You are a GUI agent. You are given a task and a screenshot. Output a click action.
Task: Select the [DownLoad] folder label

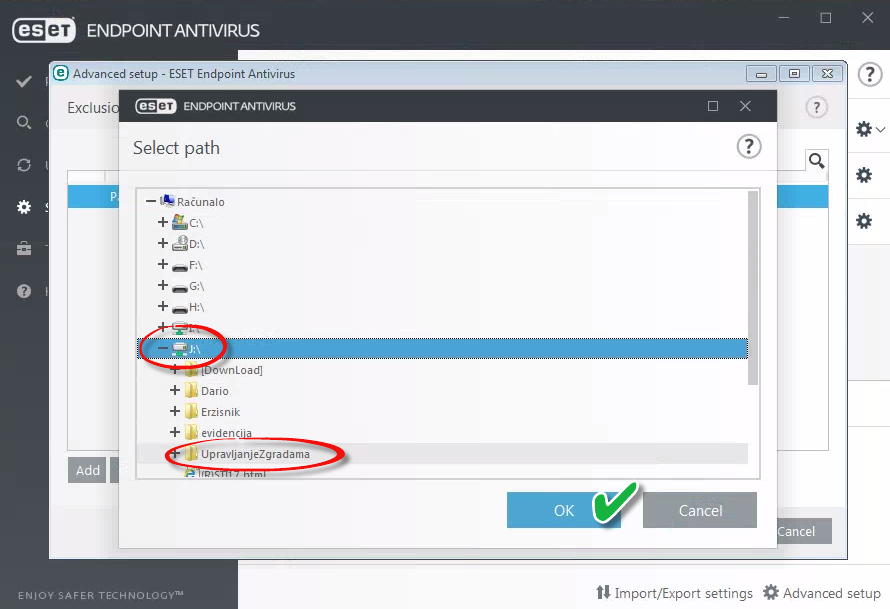pos(232,370)
